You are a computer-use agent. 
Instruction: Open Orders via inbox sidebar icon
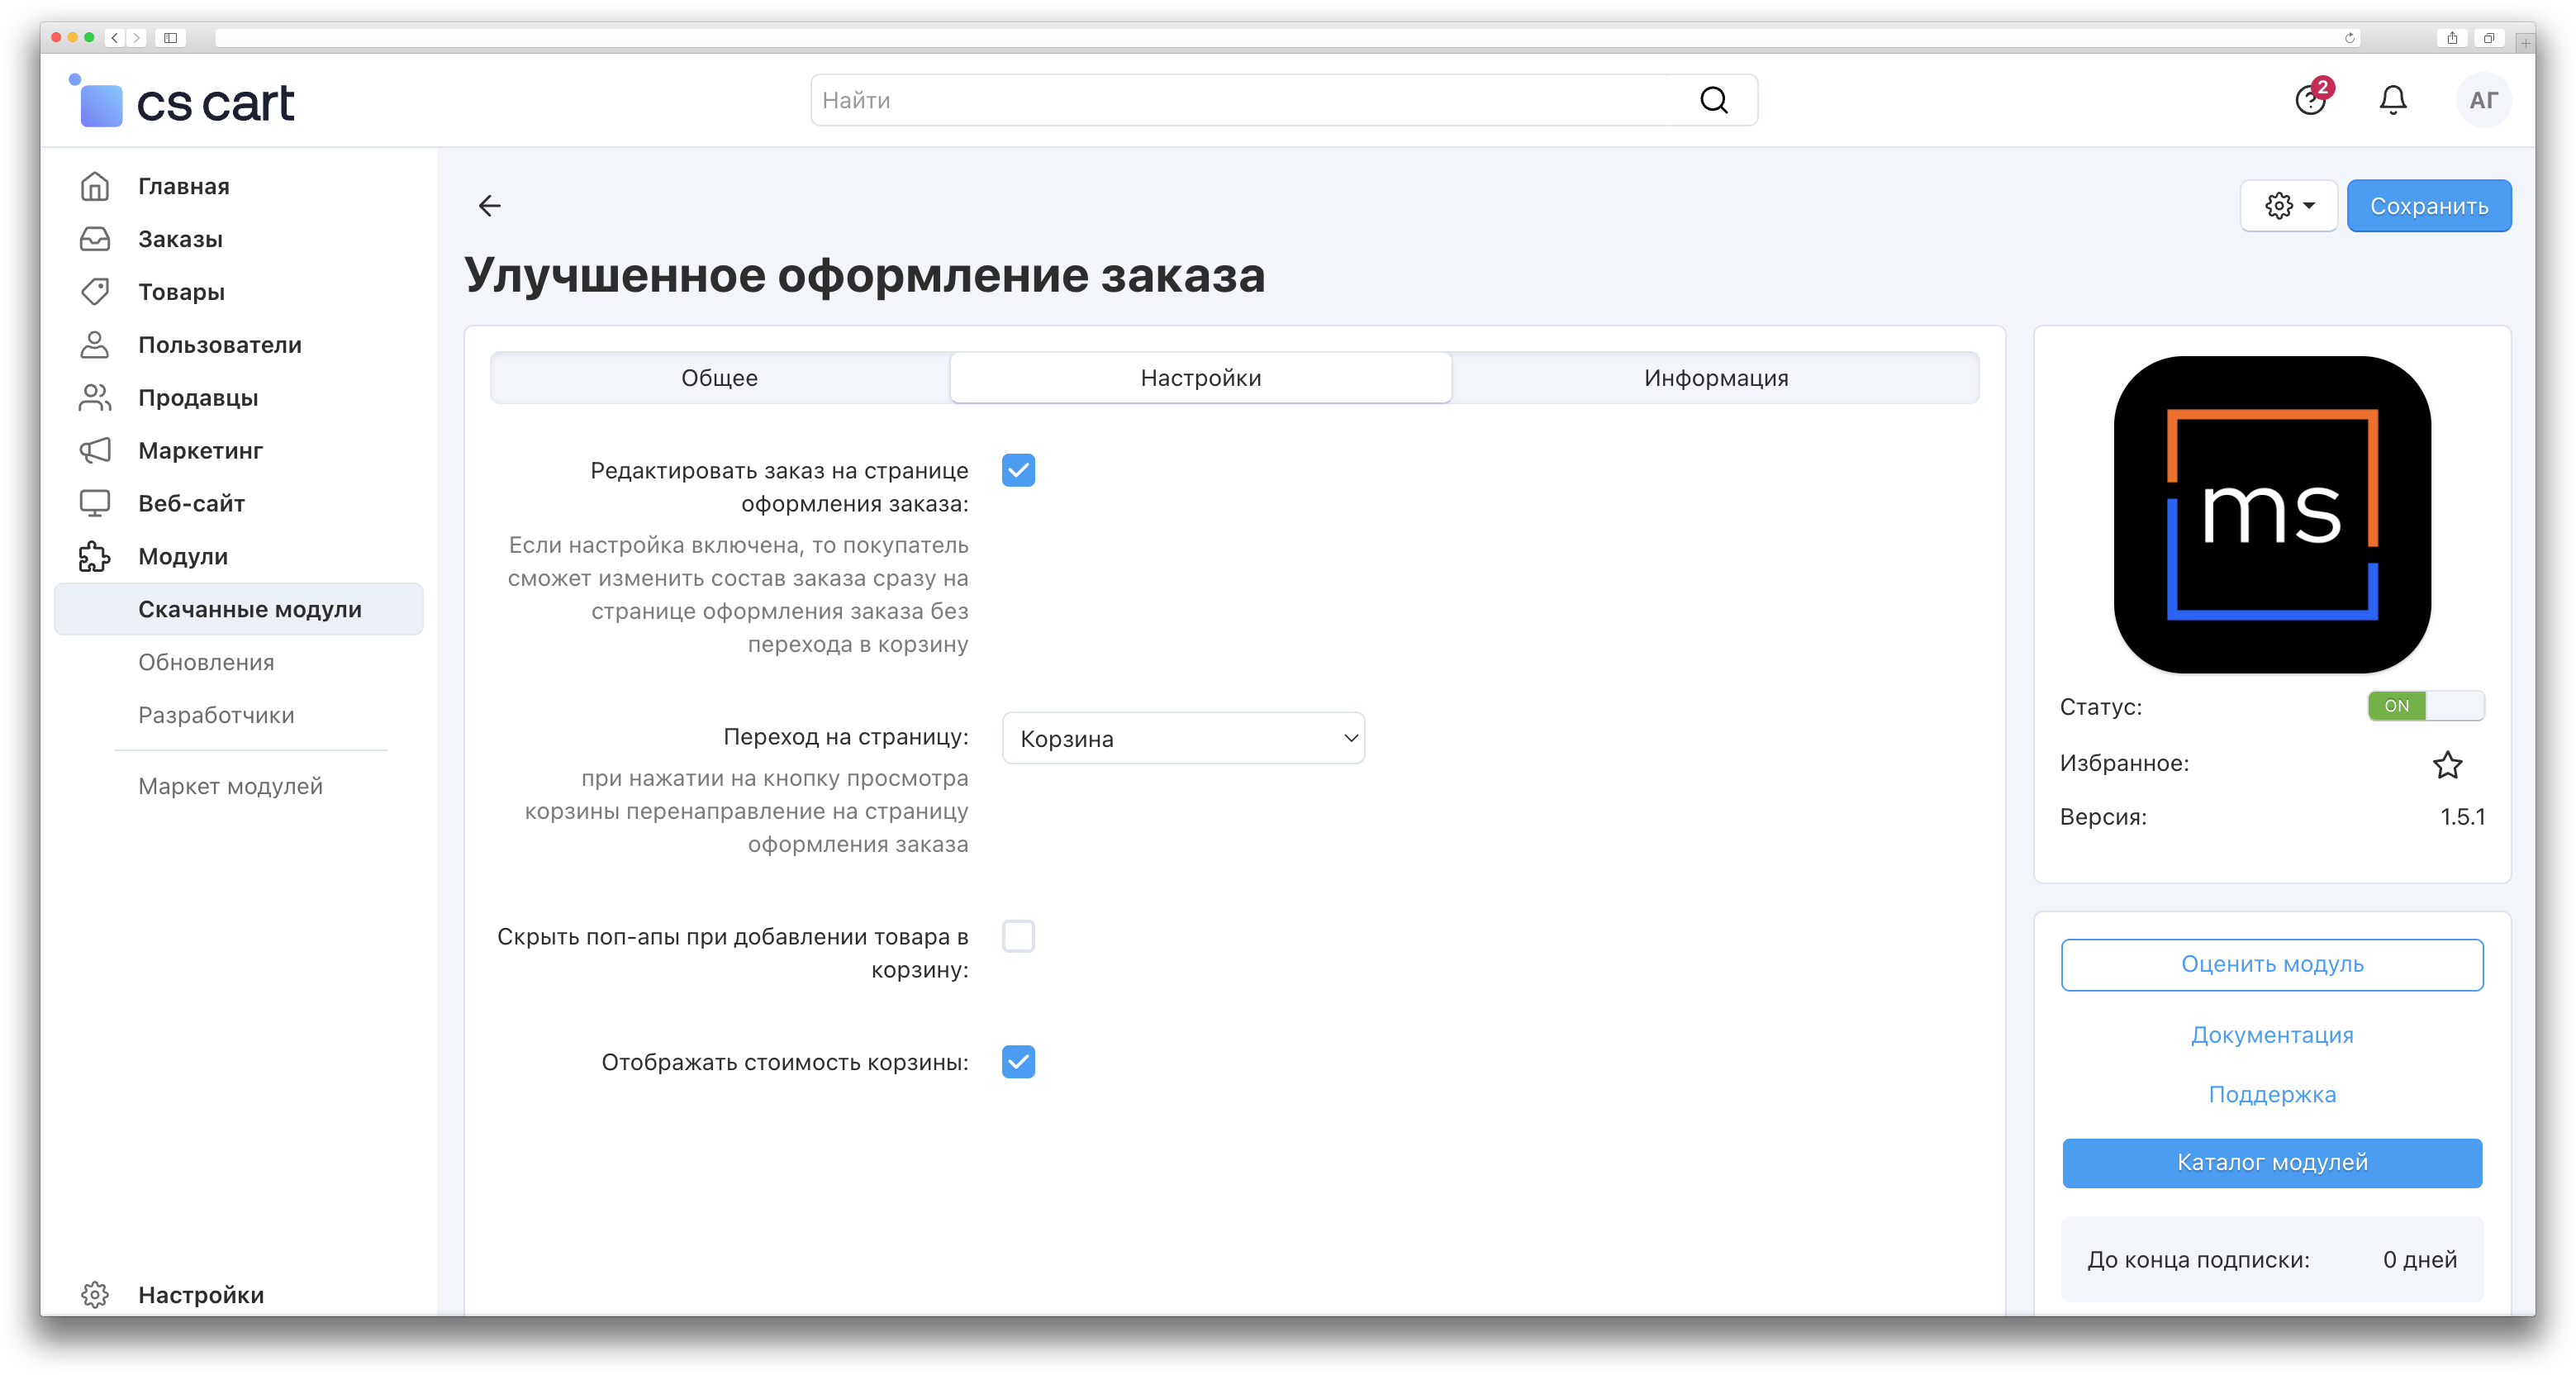(95, 239)
